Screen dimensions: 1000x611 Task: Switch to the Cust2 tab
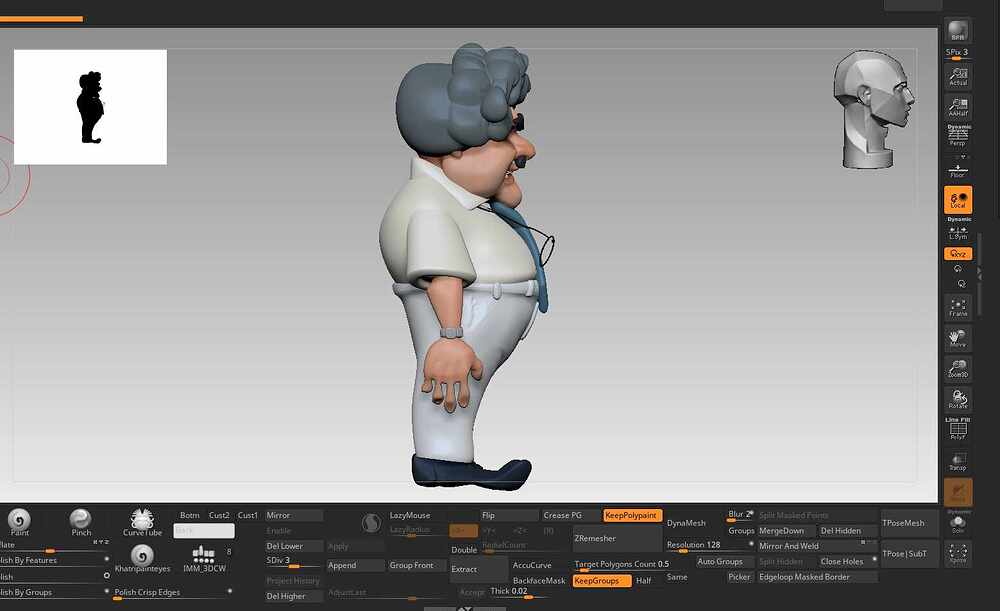[219, 515]
